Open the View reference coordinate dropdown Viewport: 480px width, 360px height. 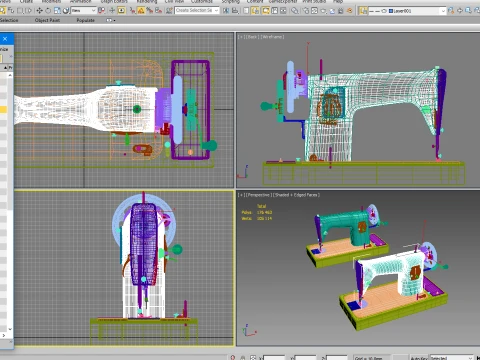click(83, 11)
